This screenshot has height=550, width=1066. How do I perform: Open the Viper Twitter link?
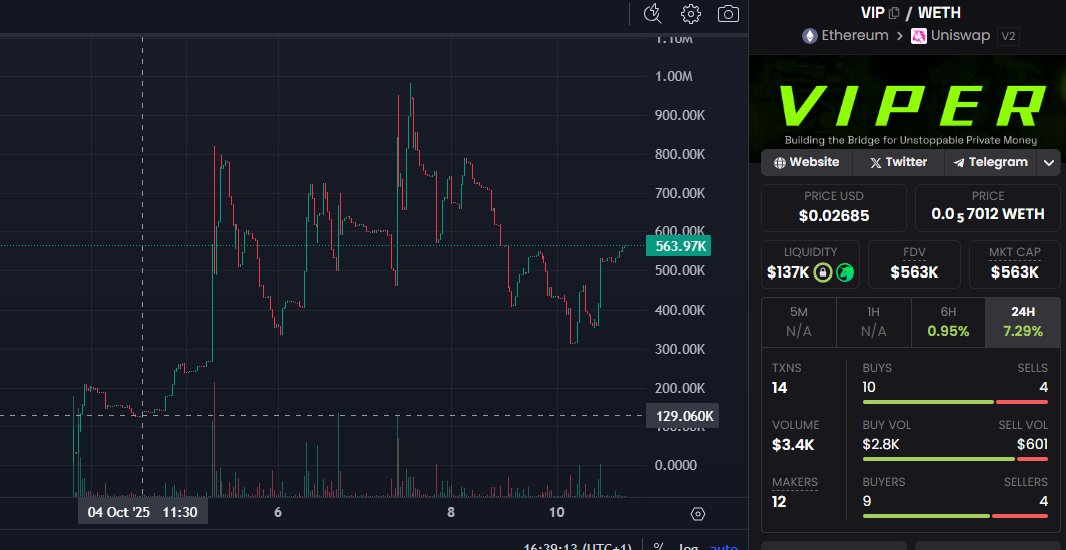[898, 162]
